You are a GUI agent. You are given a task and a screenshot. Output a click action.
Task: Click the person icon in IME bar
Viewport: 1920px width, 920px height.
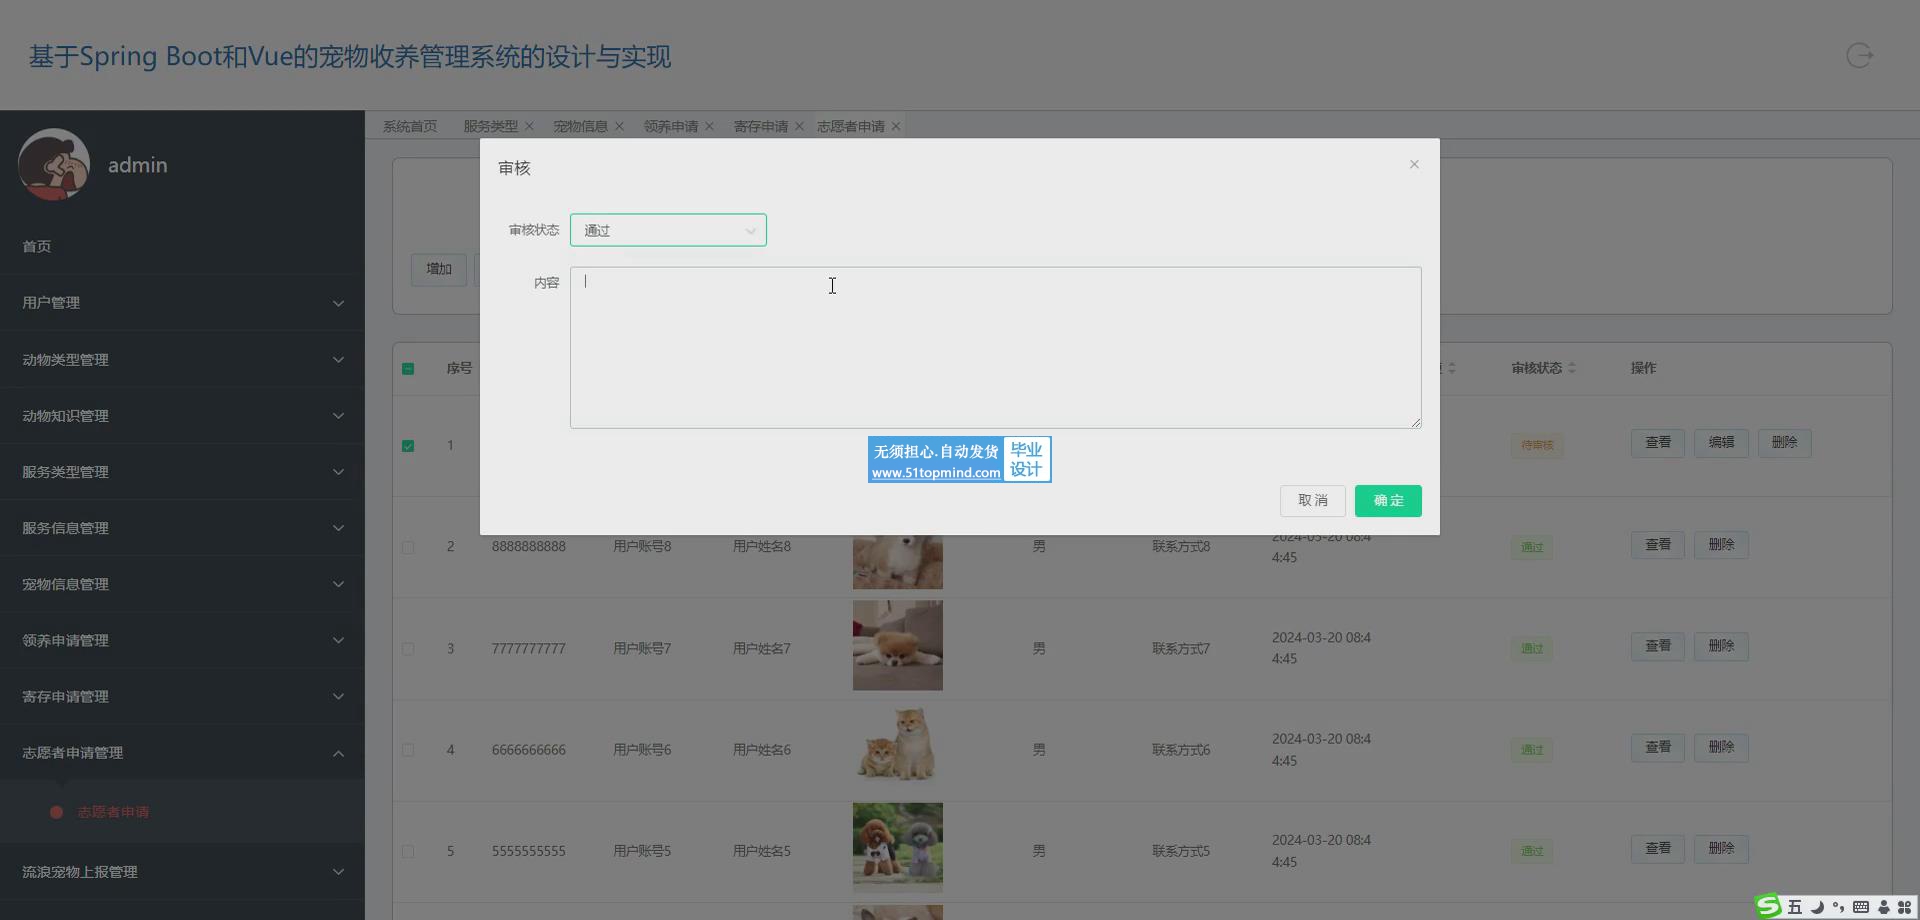[1883, 907]
